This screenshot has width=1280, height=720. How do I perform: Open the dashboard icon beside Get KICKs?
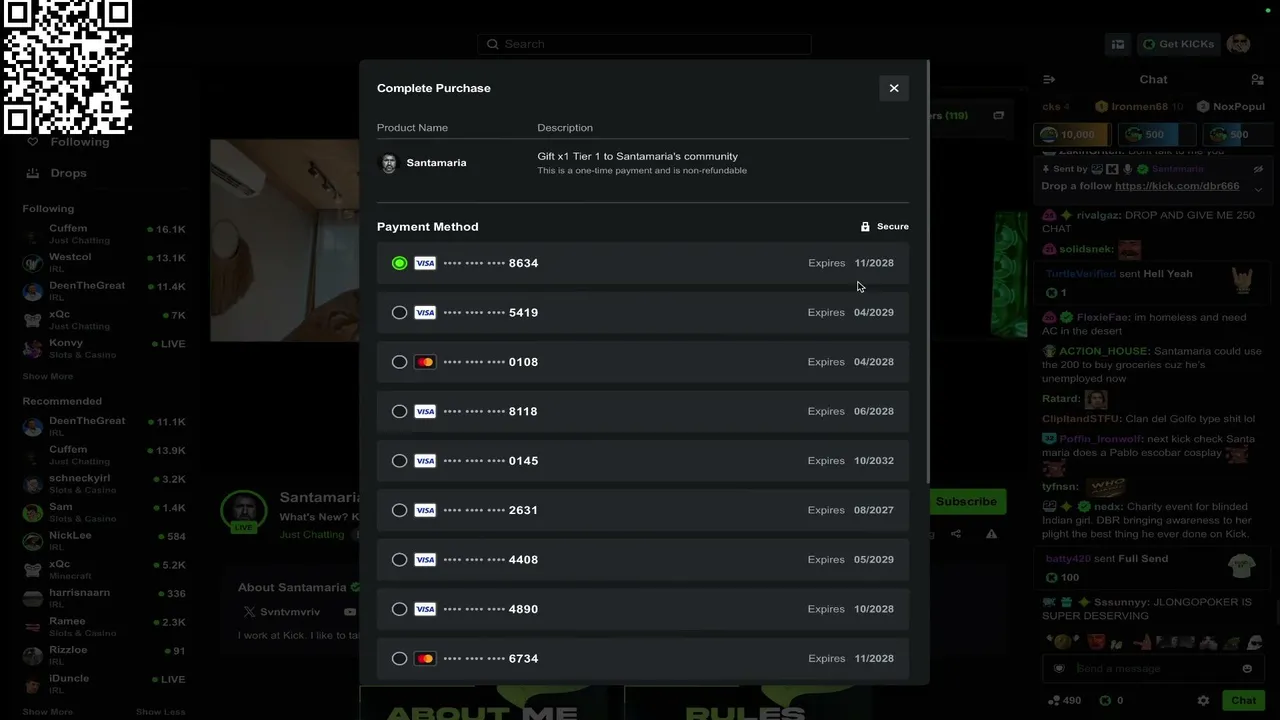(x=1118, y=44)
